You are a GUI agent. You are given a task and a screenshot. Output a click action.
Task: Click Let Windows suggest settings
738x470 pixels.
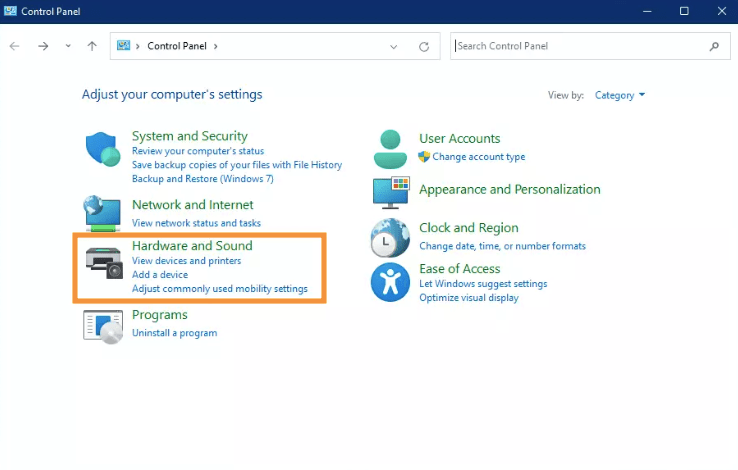tap(483, 284)
